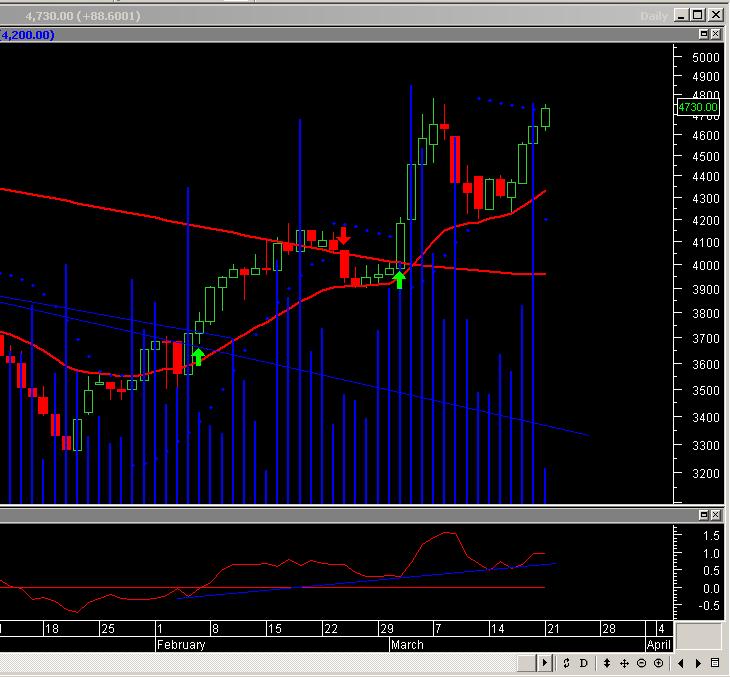The image size is (730, 677).
Task: Click the 5000 price axis label
Action: pyautogui.click(x=706, y=58)
